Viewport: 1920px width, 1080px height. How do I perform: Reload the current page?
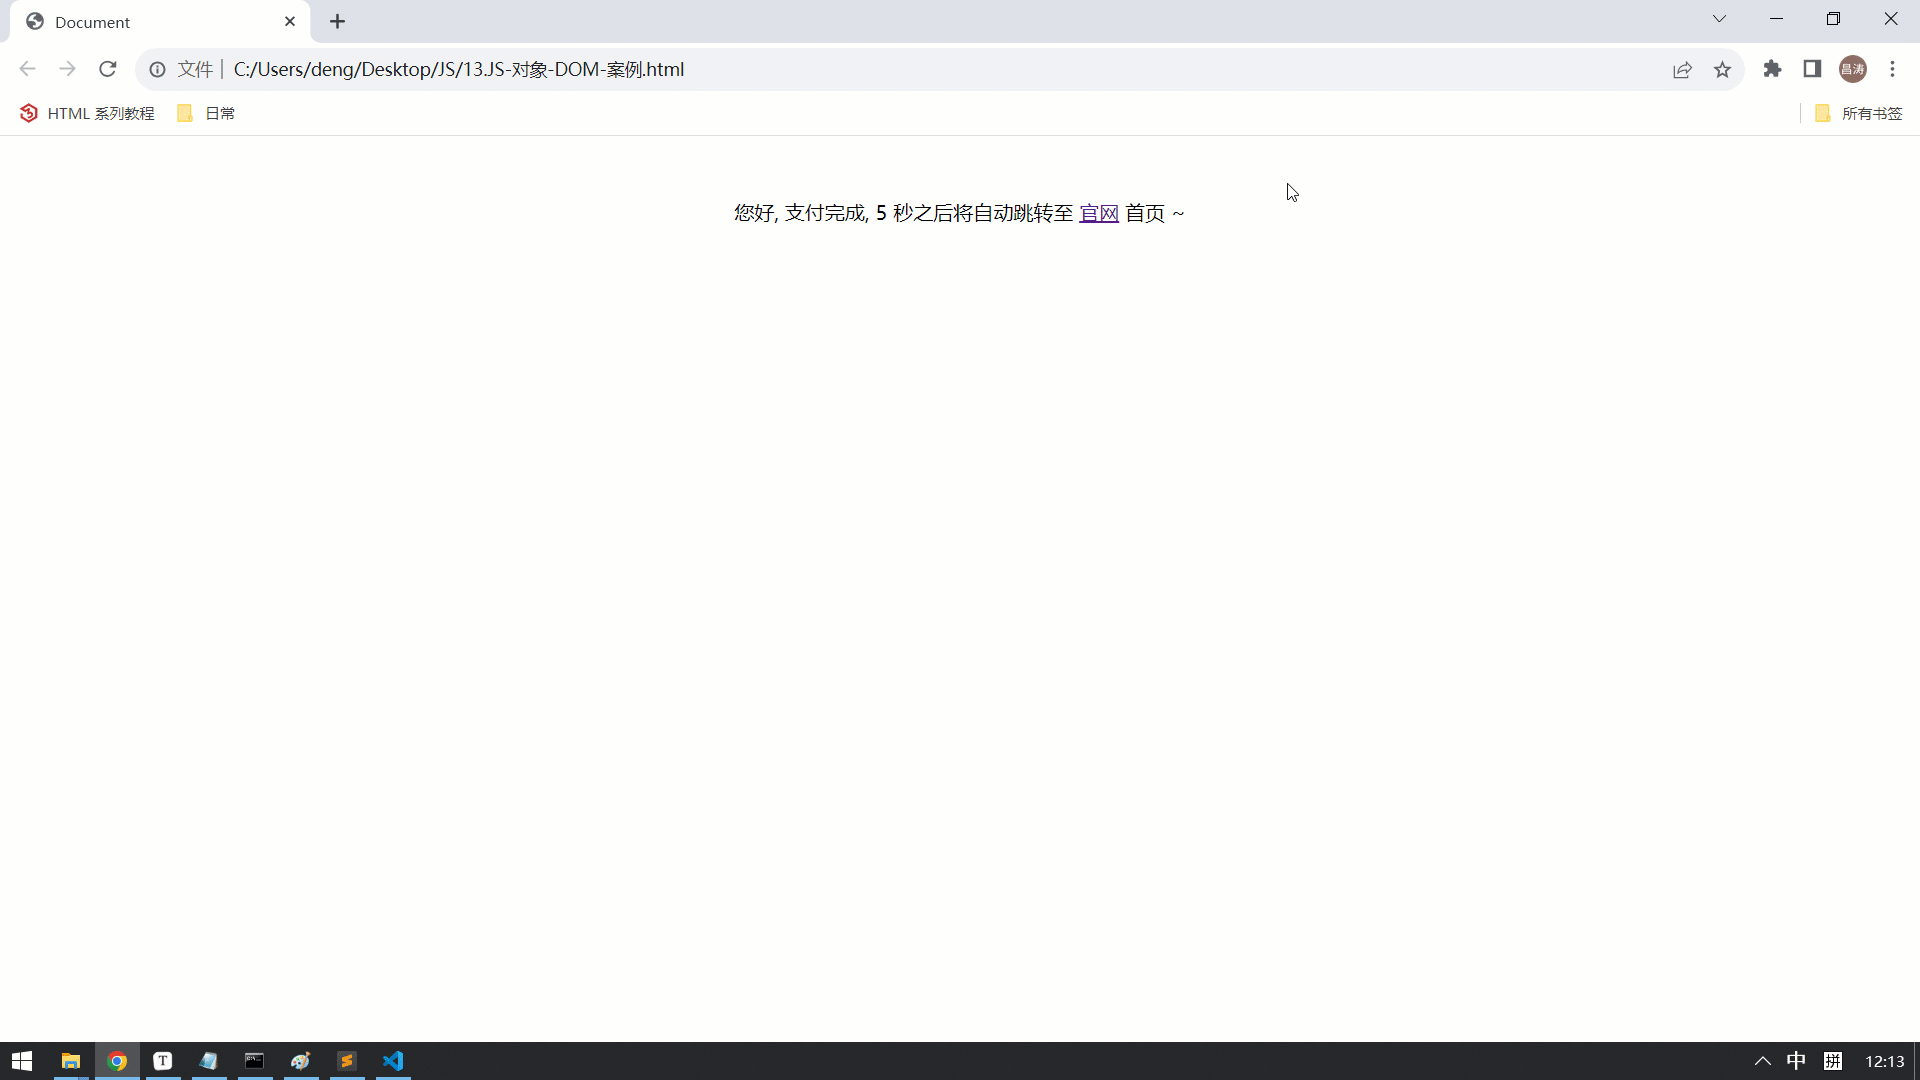[108, 69]
